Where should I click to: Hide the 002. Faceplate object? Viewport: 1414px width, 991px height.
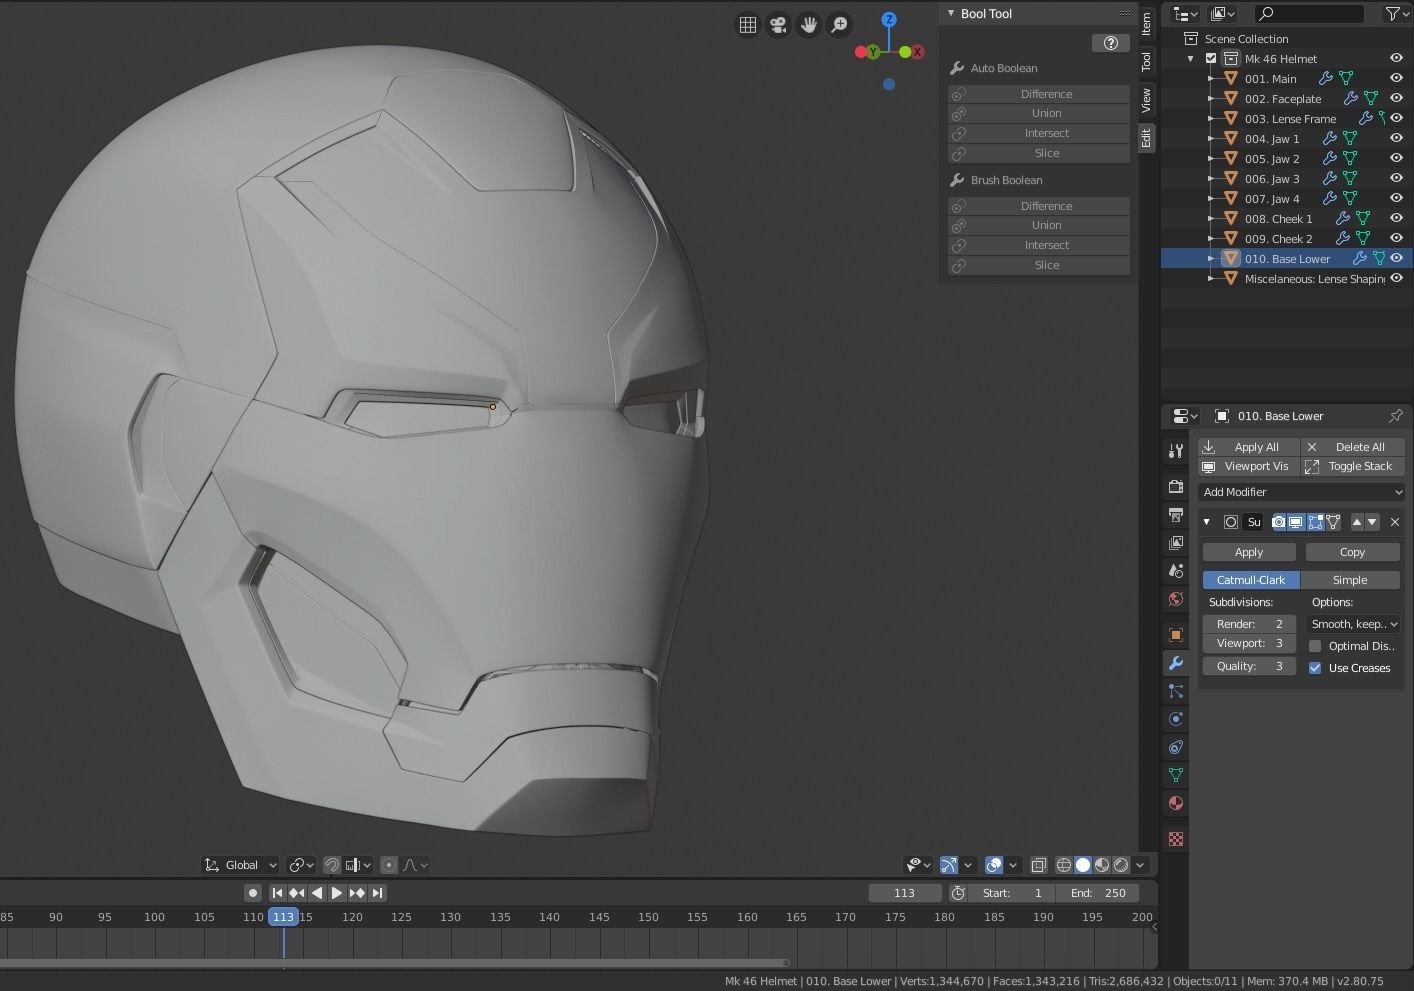click(1396, 98)
